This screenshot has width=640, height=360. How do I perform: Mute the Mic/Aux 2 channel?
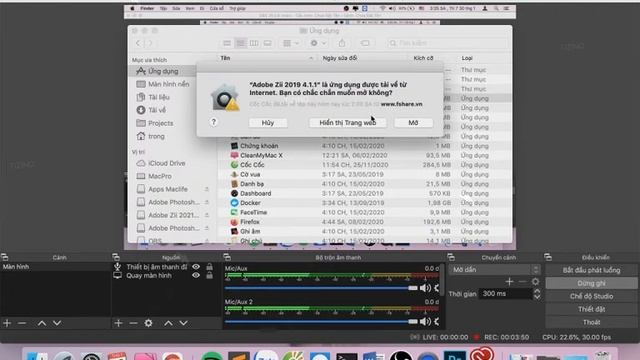click(425, 321)
